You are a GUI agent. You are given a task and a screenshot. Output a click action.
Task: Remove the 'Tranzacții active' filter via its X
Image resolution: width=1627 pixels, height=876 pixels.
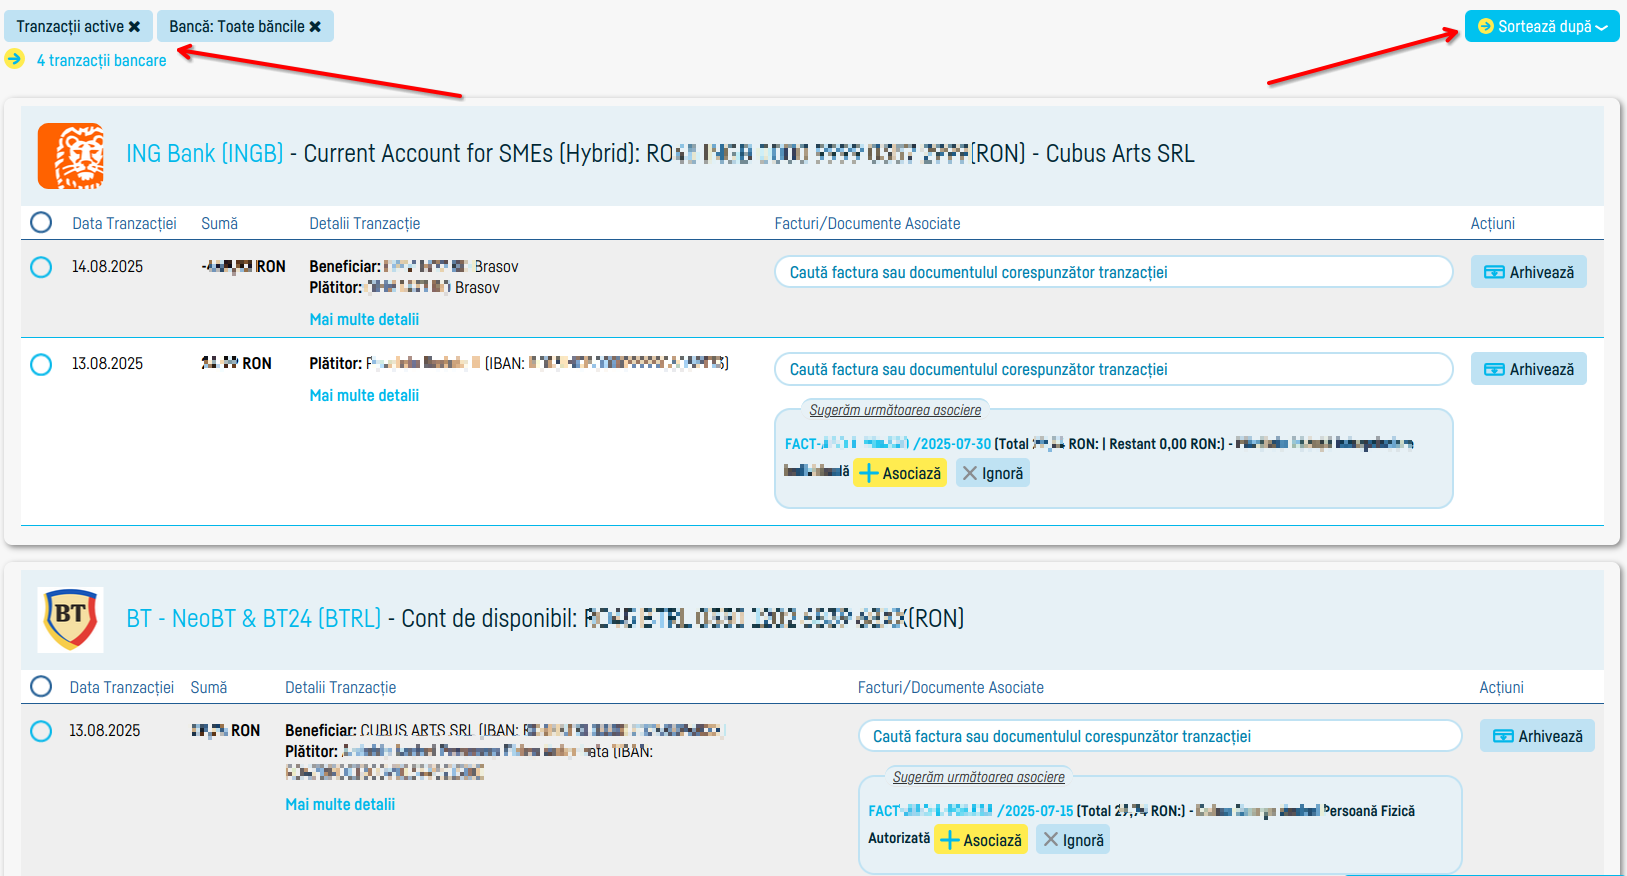tap(134, 27)
